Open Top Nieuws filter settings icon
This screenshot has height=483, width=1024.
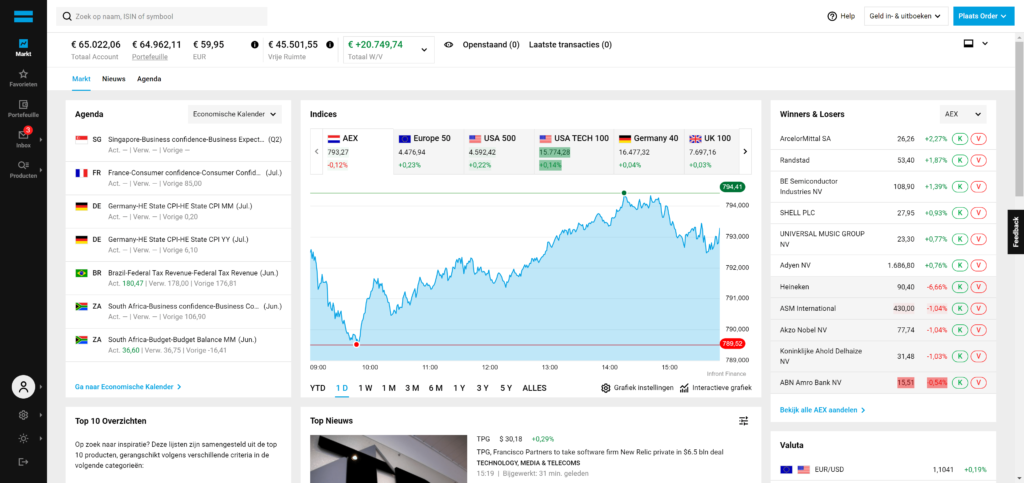(743, 421)
